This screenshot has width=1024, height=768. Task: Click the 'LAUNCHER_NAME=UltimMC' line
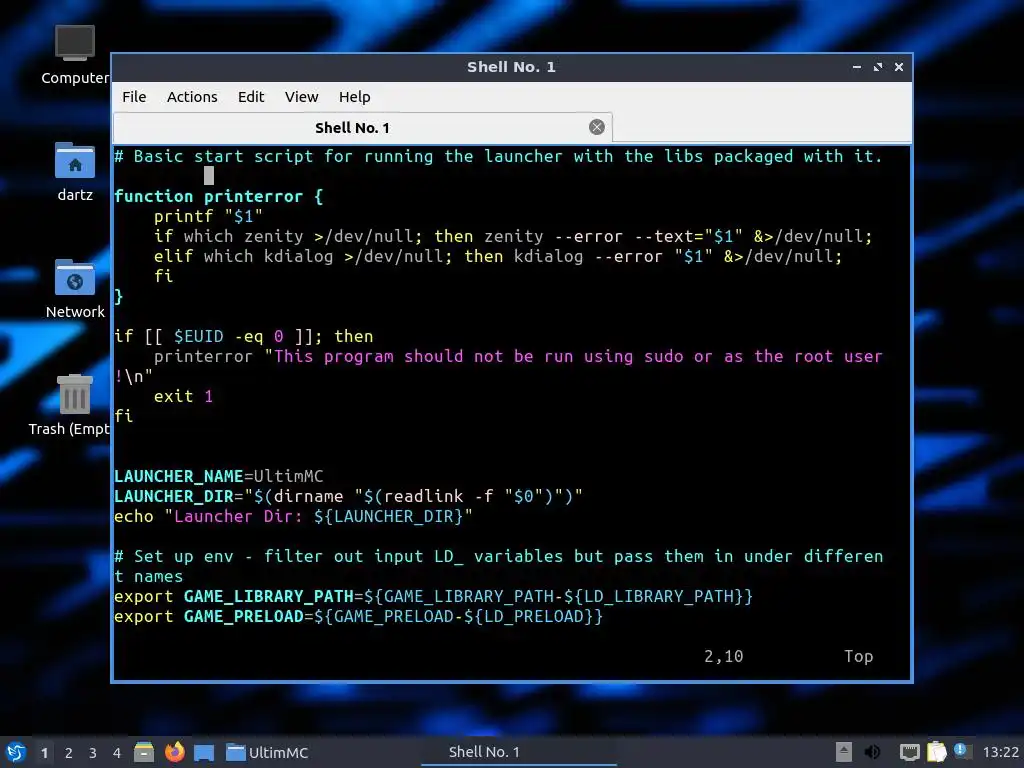tap(218, 476)
